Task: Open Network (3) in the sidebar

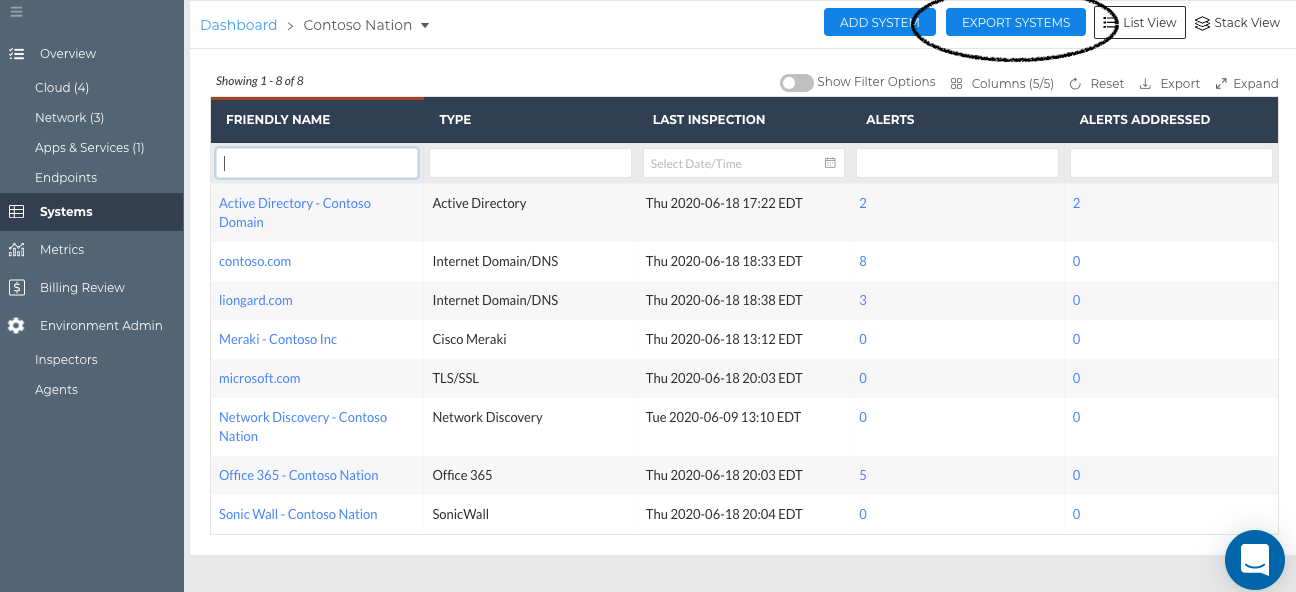Action: coord(69,118)
